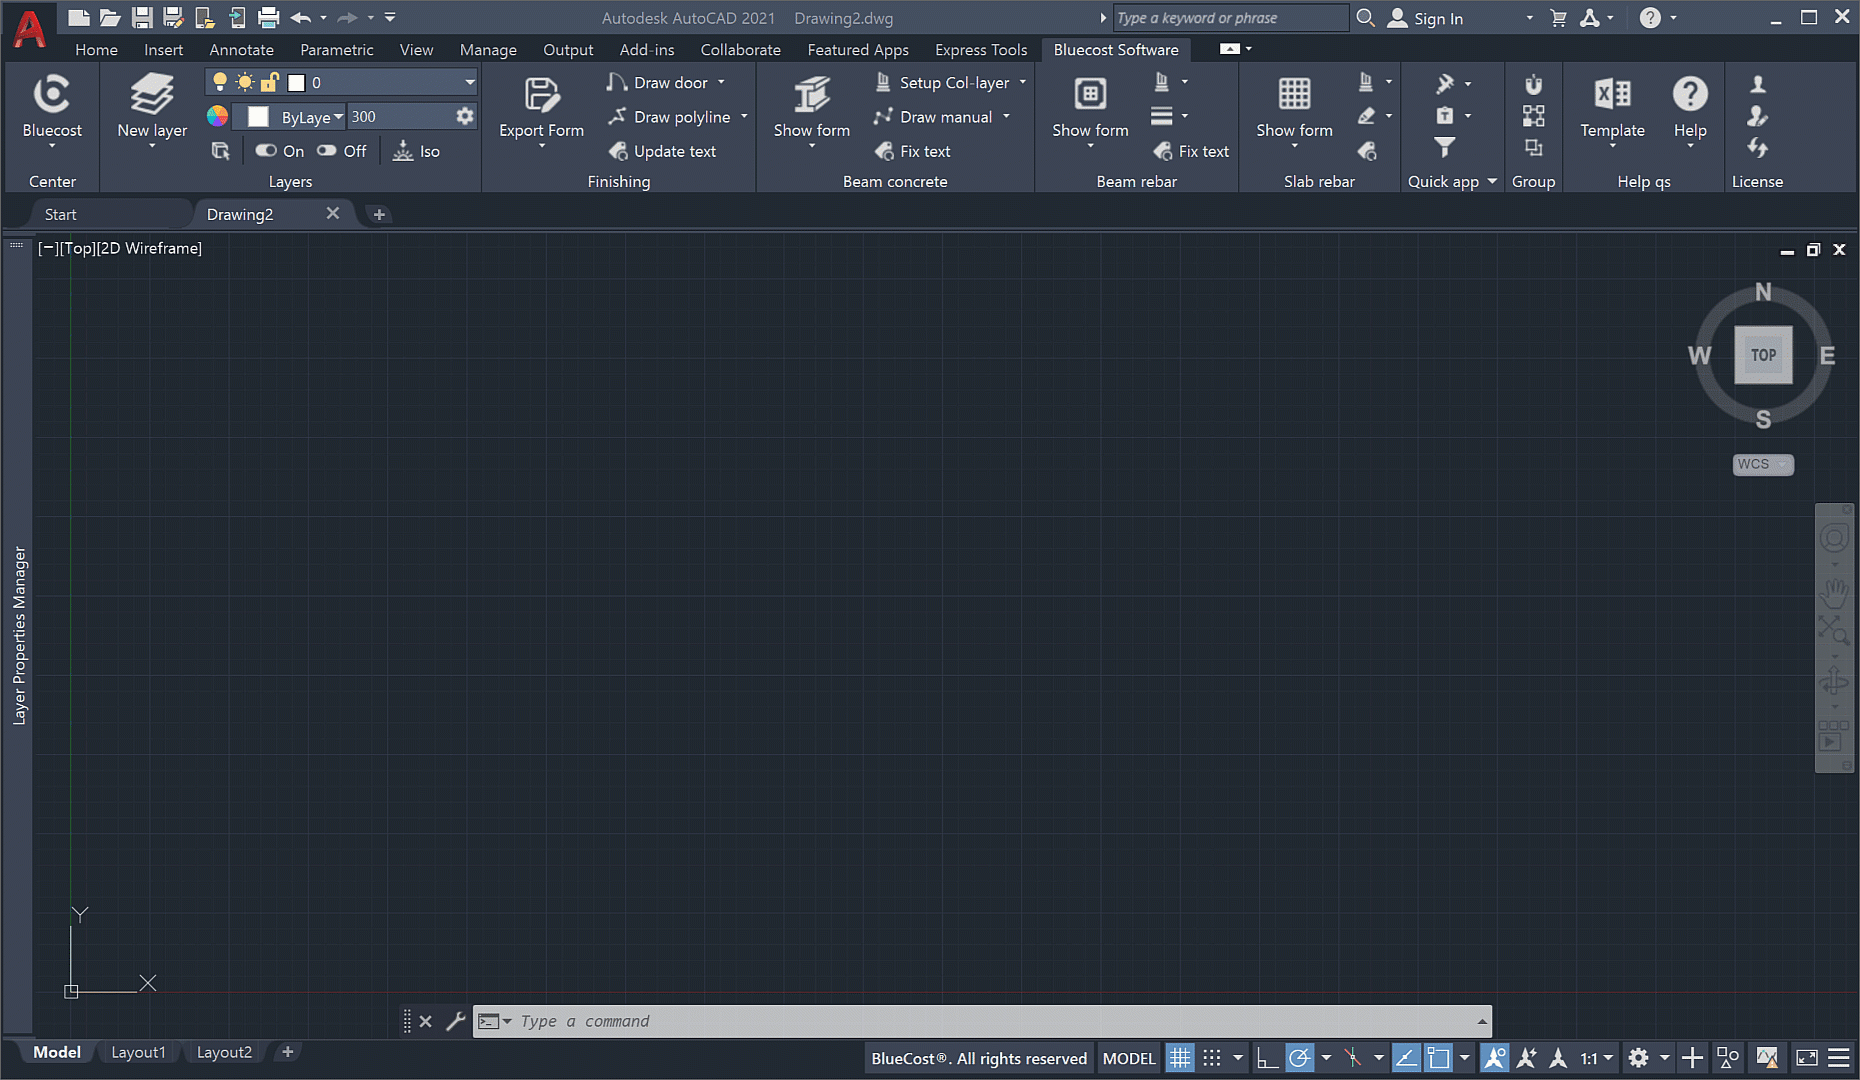Image resolution: width=1860 pixels, height=1080 pixels.
Task: Switch to the Annotate ribbon tab
Action: click(x=241, y=49)
